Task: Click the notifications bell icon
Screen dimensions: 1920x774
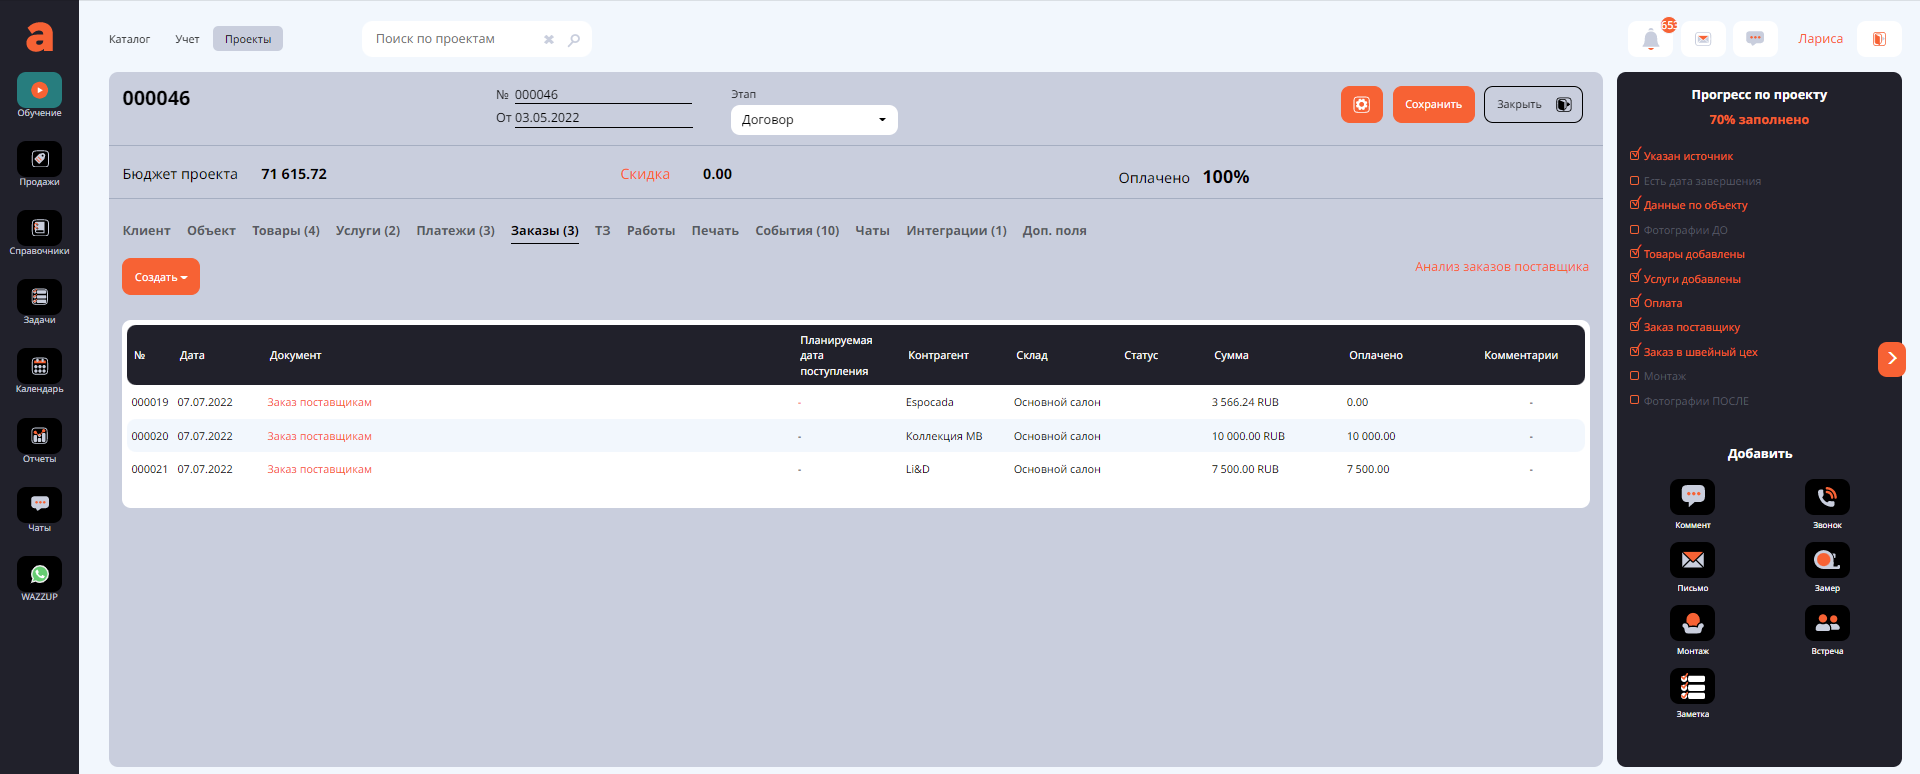Action: coord(1650,40)
